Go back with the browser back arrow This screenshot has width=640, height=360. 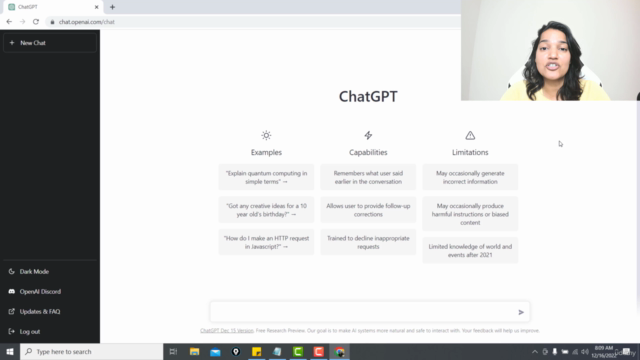(x=9, y=22)
